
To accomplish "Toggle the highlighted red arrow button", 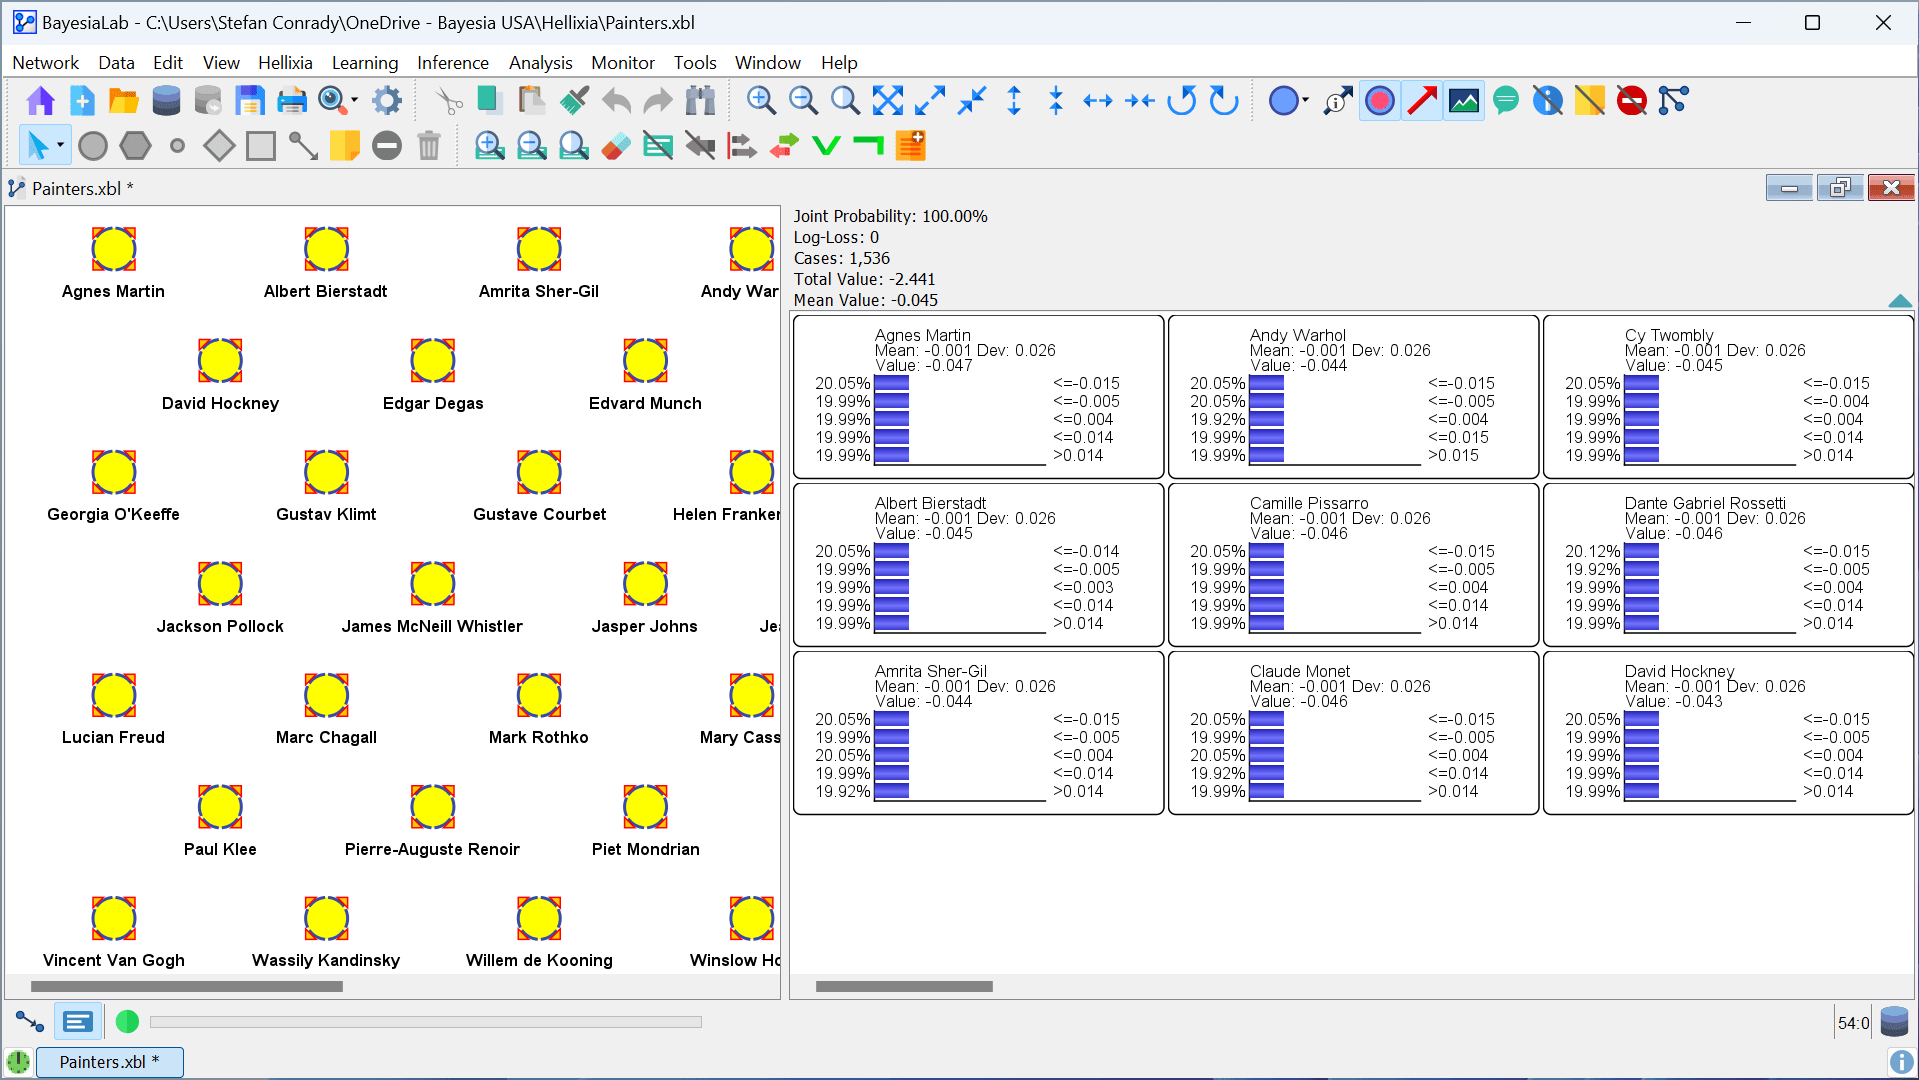I will tap(1422, 101).
